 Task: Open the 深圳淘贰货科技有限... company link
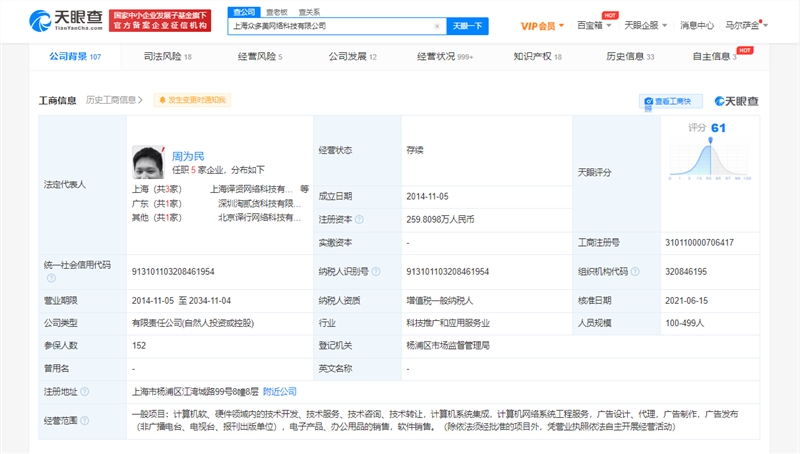pyautogui.click(x=260, y=204)
